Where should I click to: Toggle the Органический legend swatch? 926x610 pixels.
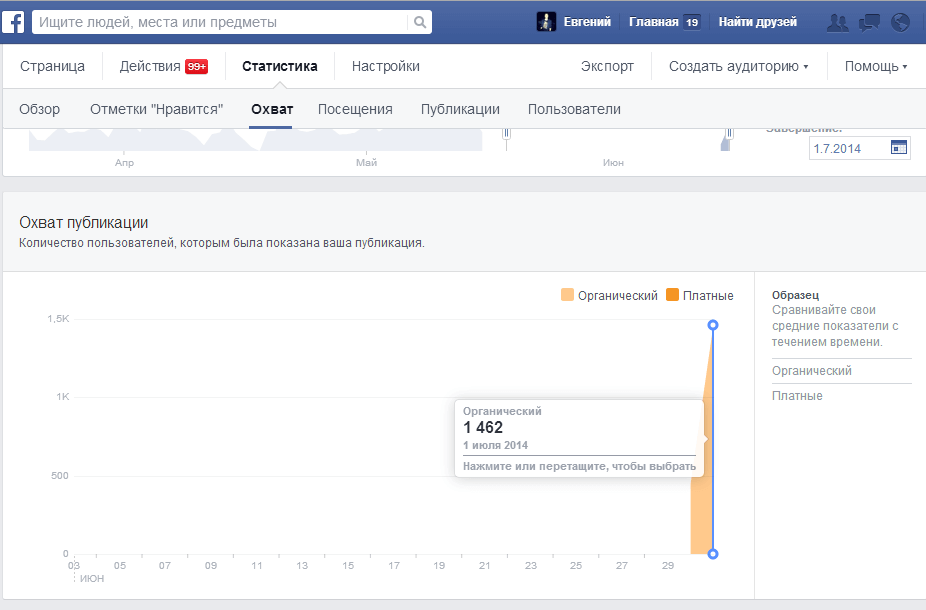click(x=567, y=295)
